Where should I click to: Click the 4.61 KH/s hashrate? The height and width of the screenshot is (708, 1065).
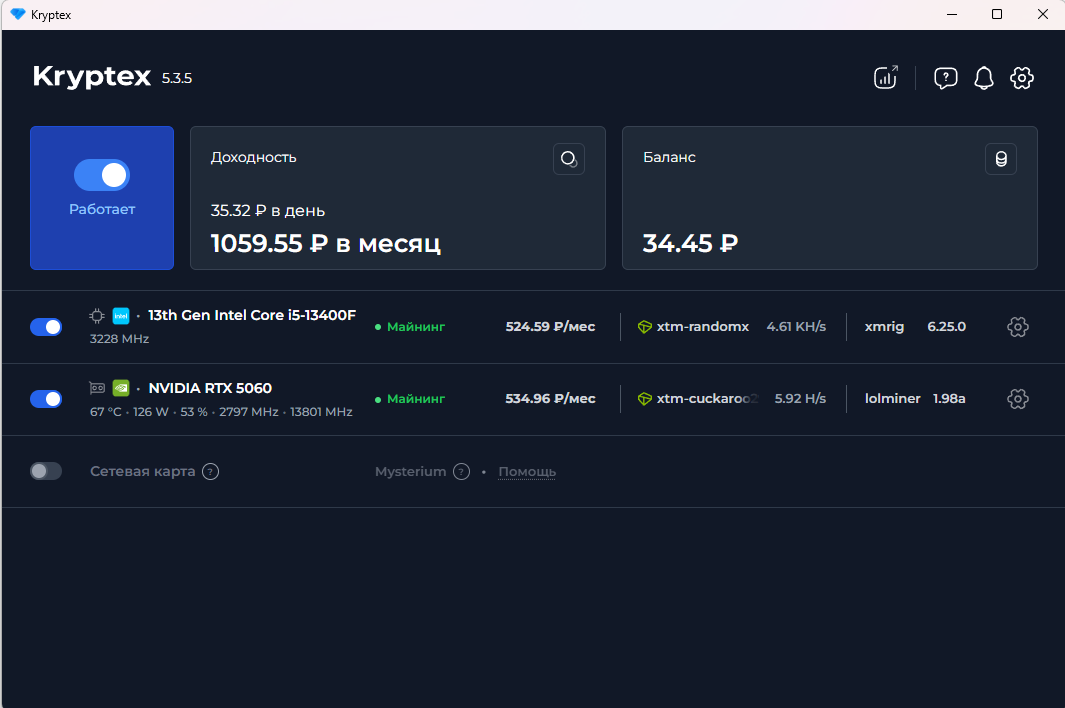796,327
